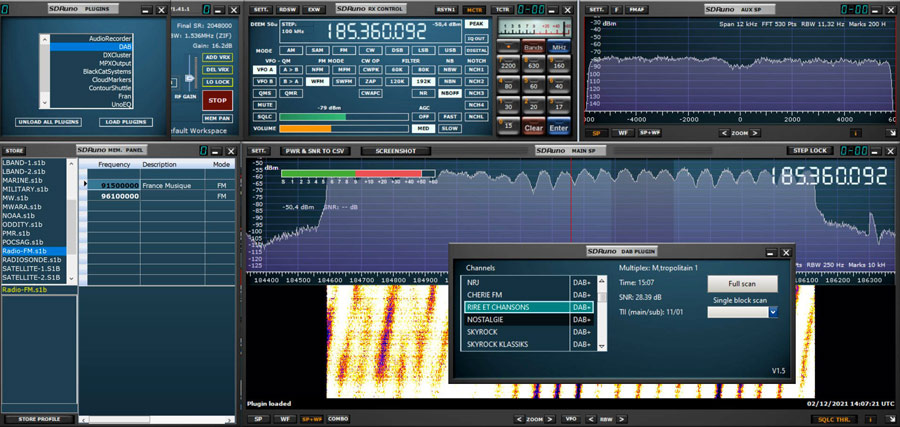Zoom out in the Aux SP panel
900x427 pixels.
(725, 133)
